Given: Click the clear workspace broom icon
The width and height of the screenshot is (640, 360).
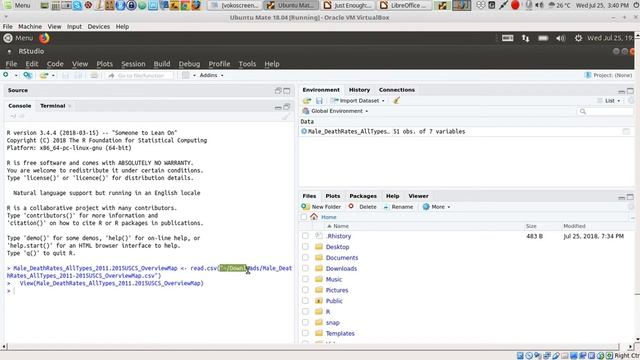Looking at the screenshot, I should click(396, 100).
